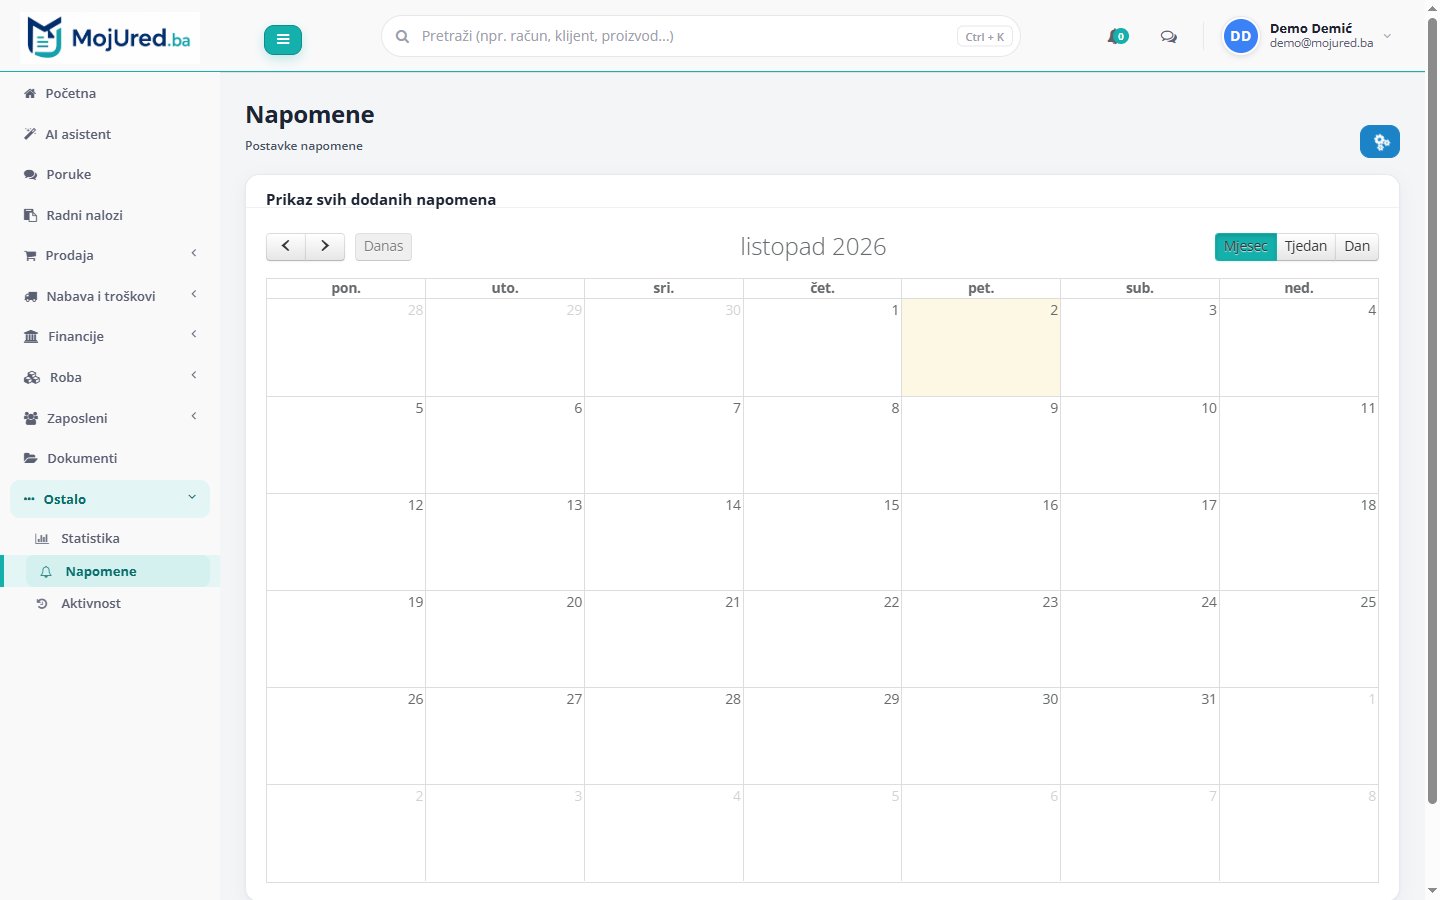Select October 15 calendar day

click(822, 542)
